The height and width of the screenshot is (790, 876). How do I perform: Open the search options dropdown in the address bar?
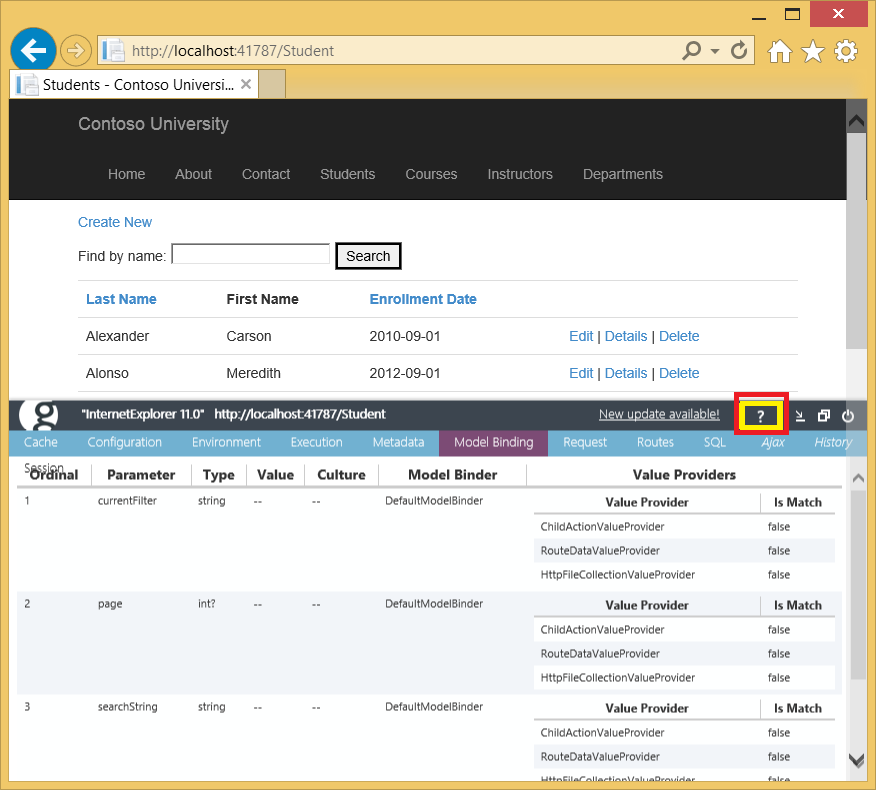coord(715,50)
